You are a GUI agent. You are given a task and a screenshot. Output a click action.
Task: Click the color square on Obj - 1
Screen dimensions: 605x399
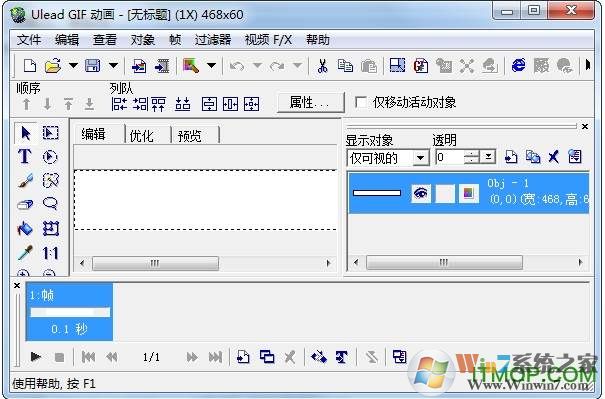click(468, 193)
